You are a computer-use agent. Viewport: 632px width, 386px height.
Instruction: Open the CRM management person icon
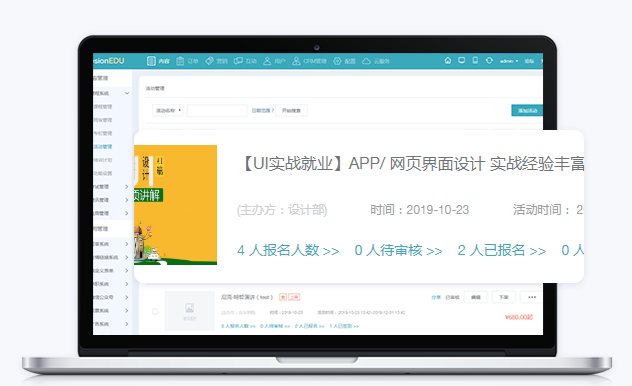[x=309, y=61]
